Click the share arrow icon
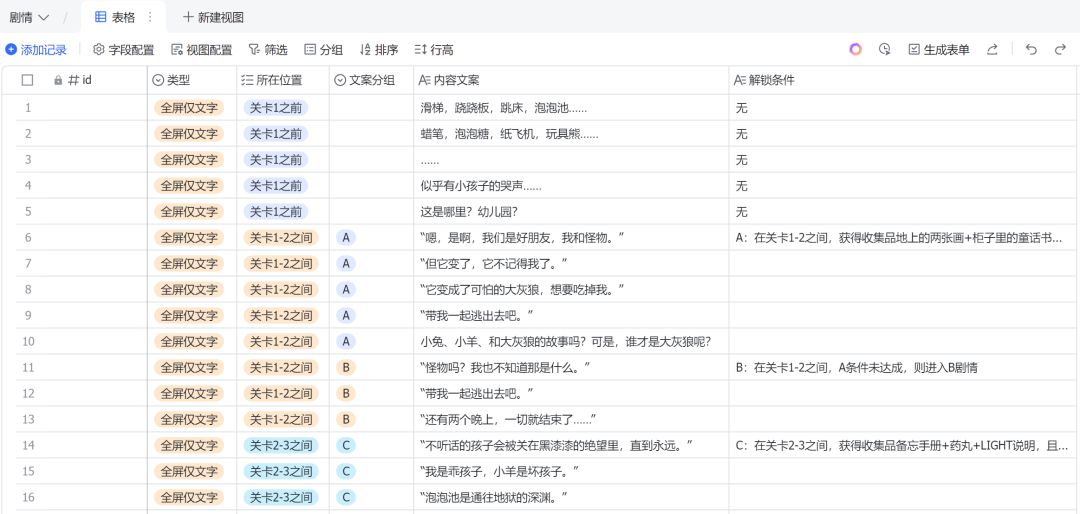 point(993,50)
